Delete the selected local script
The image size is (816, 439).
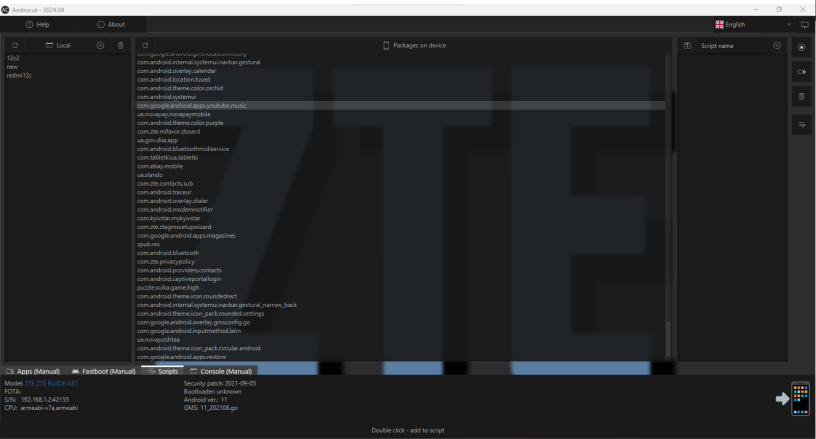[120, 46]
